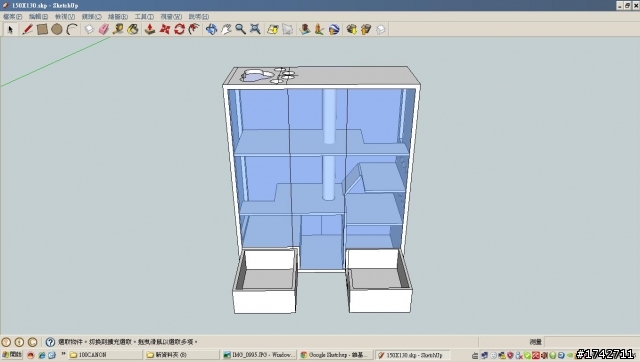Open the 工具(T) Tools menu

[144, 17]
